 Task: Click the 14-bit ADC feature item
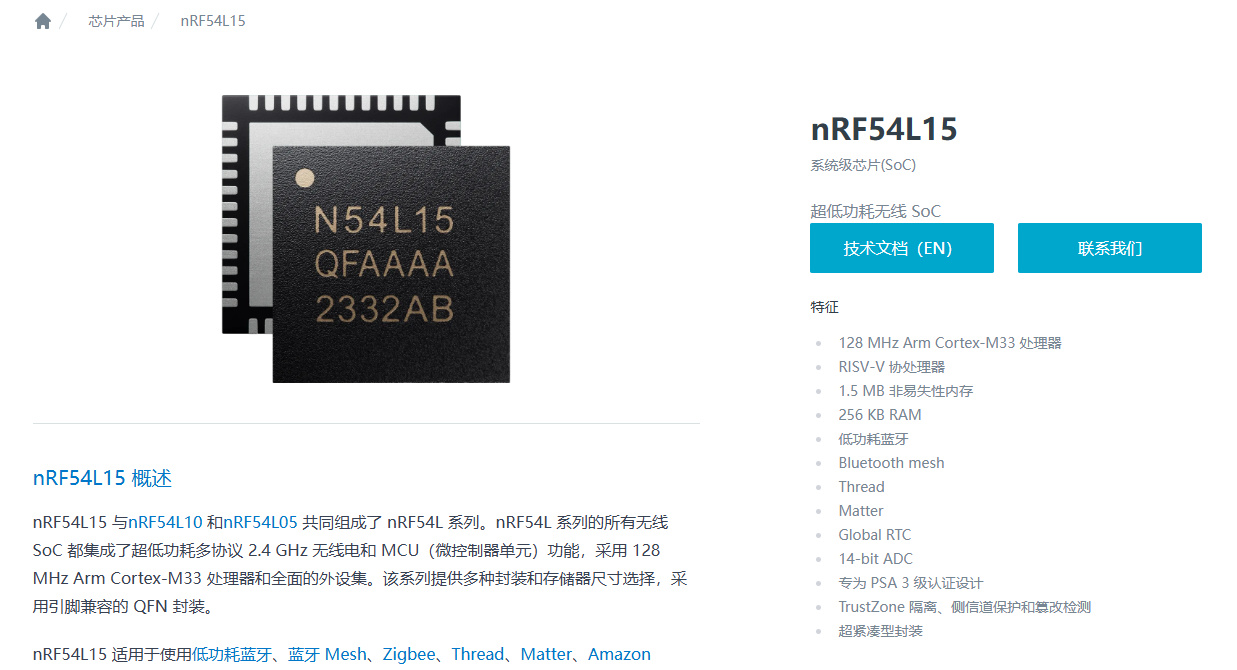coord(875,559)
